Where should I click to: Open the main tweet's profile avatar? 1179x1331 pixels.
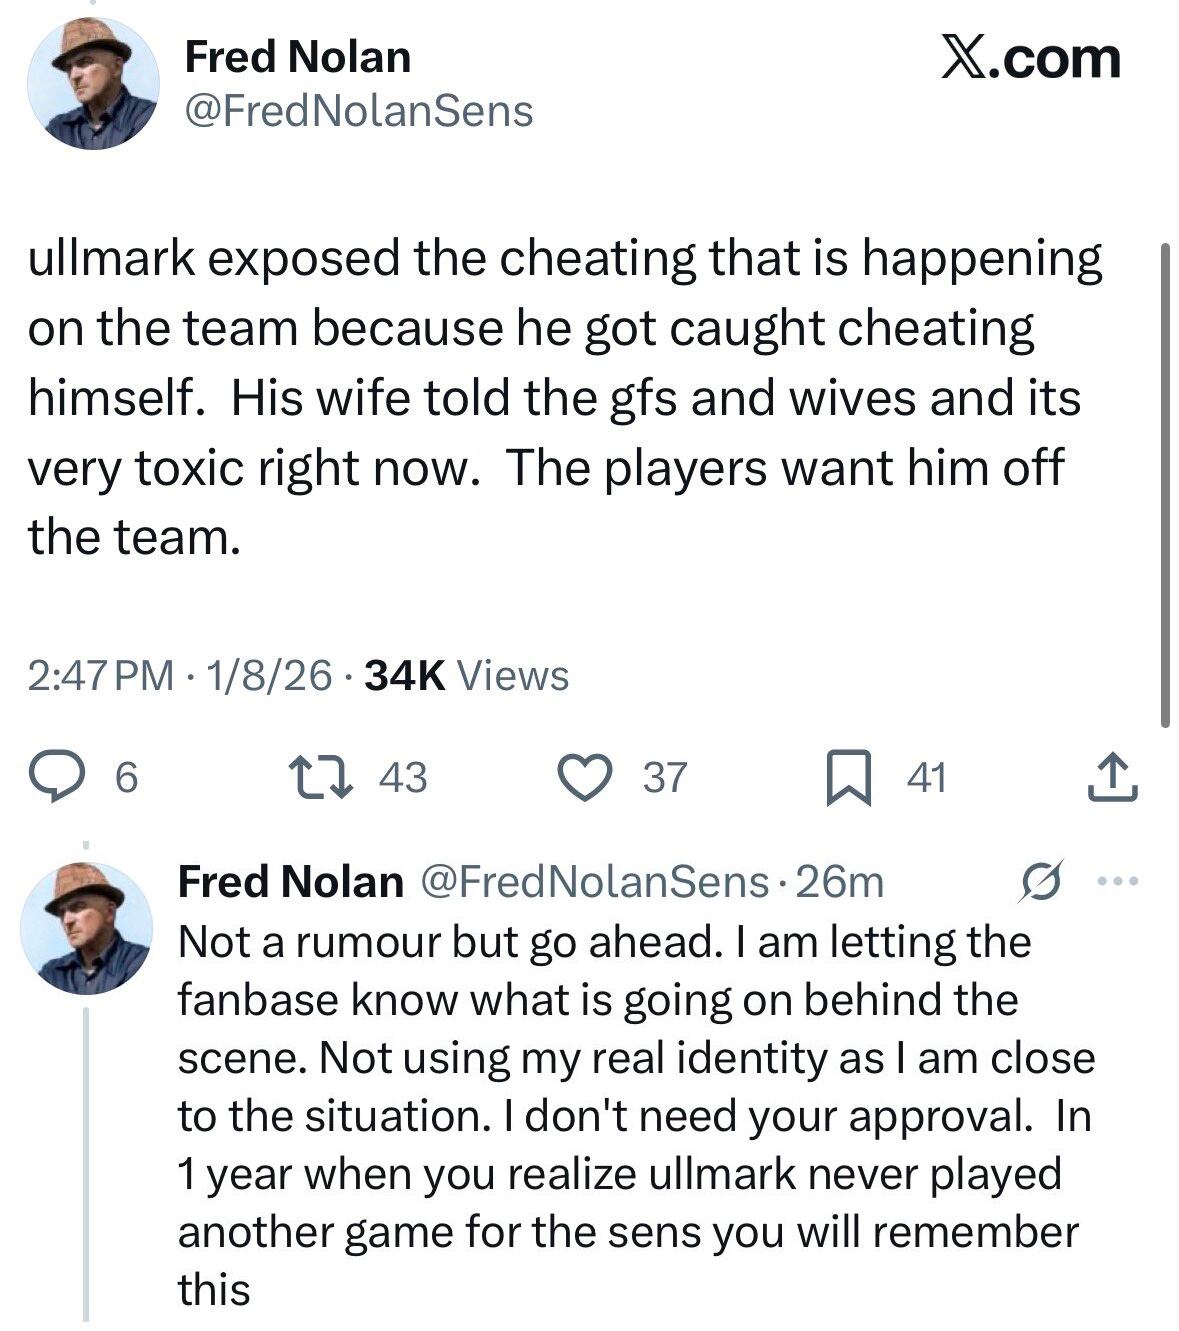(93, 84)
